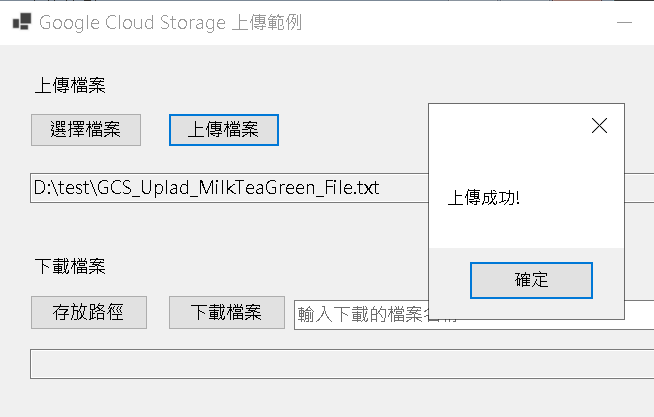Screen dimensions: 654x417
Task: Click the empty download path box at the bottom
Action: (342, 364)
